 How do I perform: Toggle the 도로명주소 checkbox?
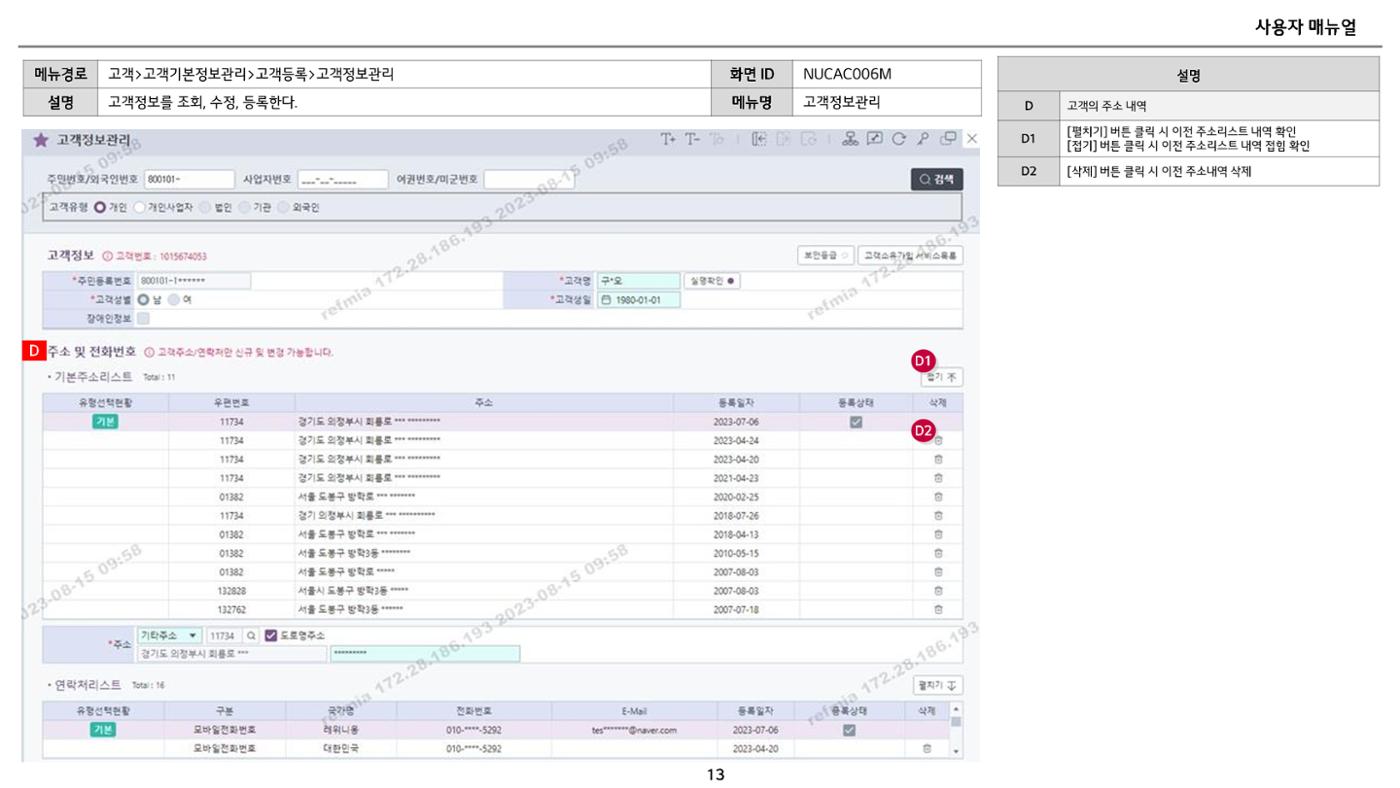pos(271,636)
